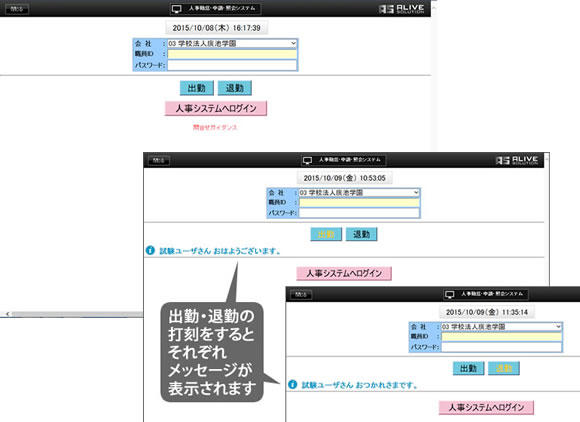Click the top window's 人事システムへログイン button
Screen dimensions: 580x422
216,108
